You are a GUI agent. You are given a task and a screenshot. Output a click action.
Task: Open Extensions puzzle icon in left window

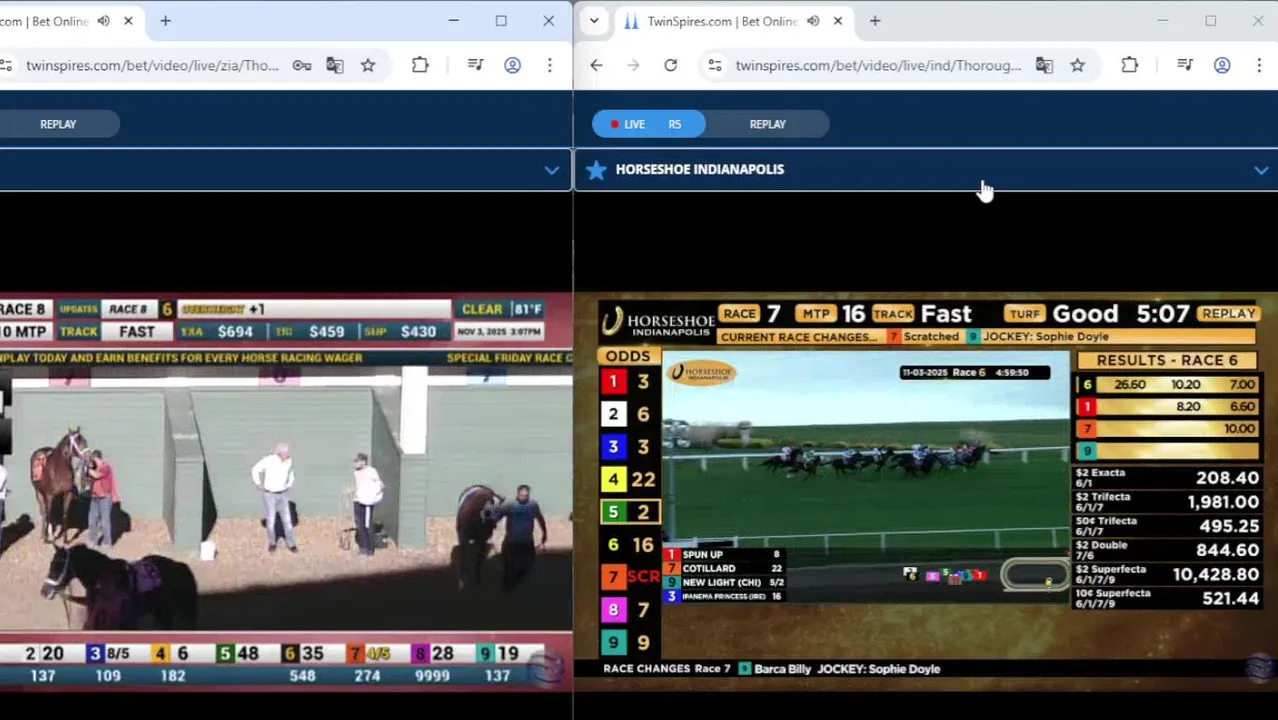click(420, 65)
